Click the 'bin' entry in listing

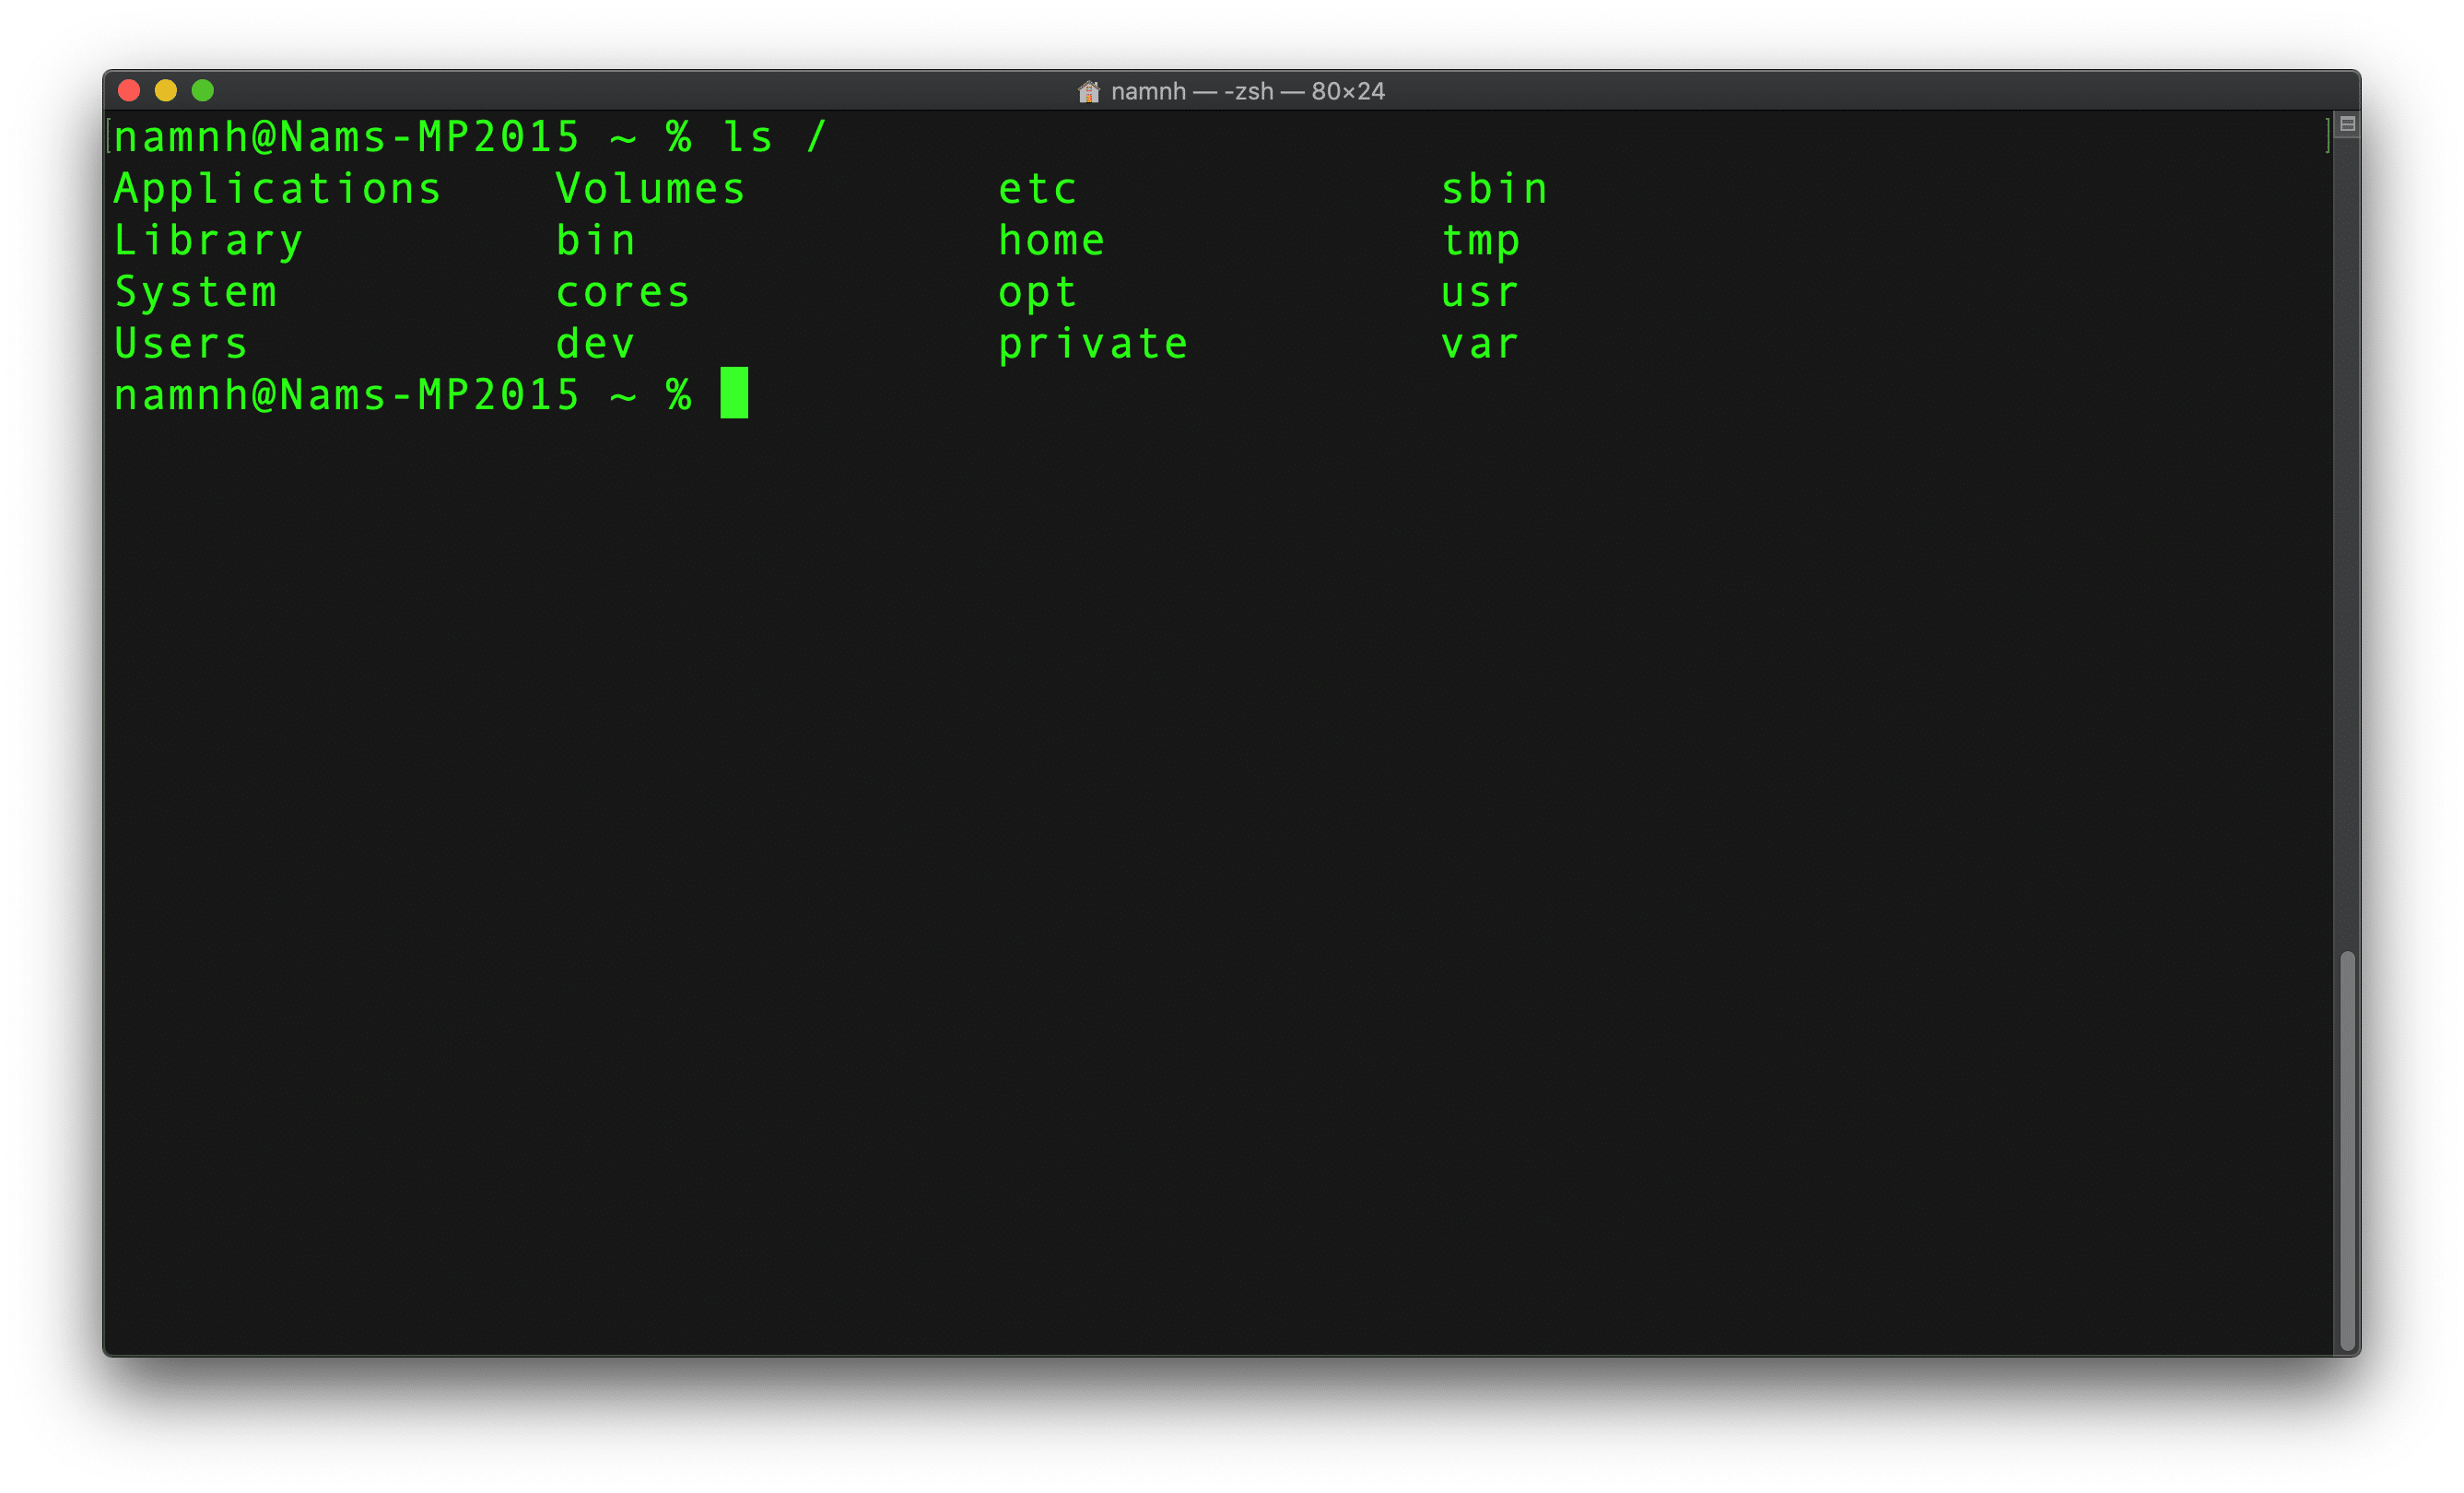[x=596, y=242]
